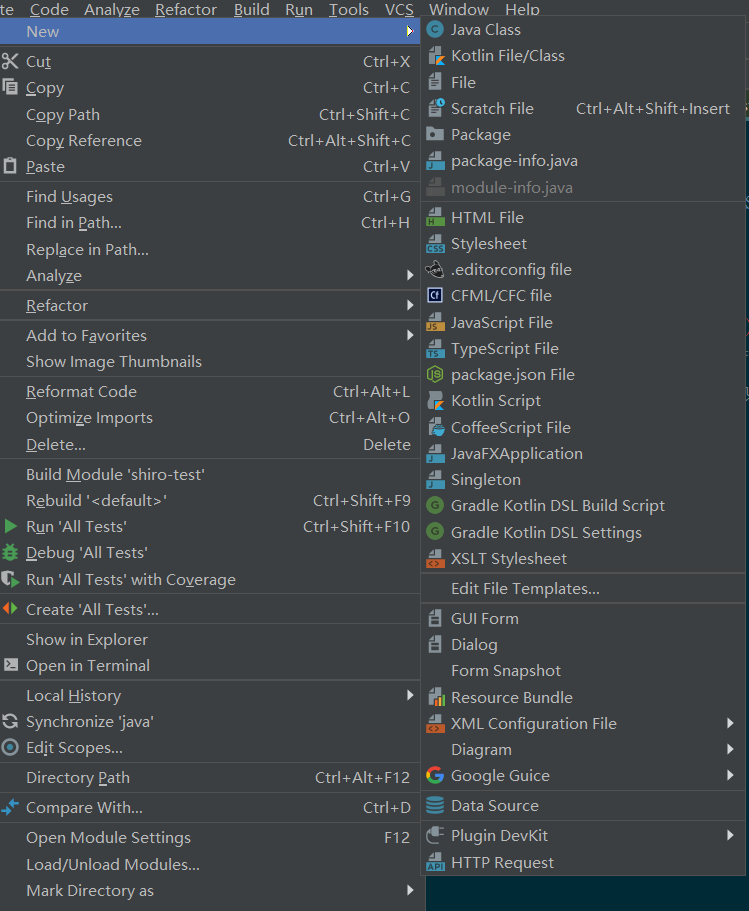Screen dimensions: 749x911
Task: Expand the New submenu arrow
Action: click(x=410, y=31)
